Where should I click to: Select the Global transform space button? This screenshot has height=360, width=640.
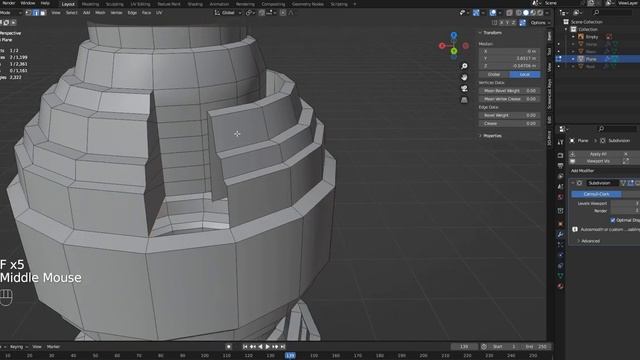pos(494,75)
